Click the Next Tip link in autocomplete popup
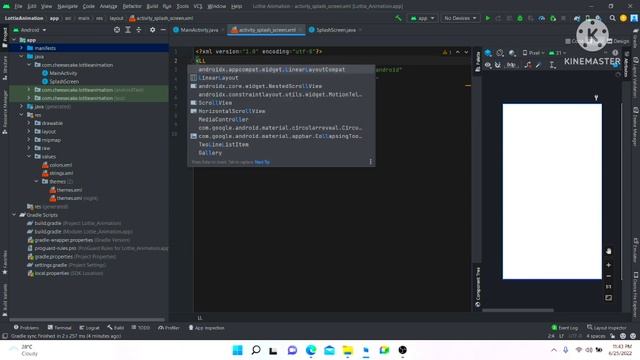 [x=262, y=162]
